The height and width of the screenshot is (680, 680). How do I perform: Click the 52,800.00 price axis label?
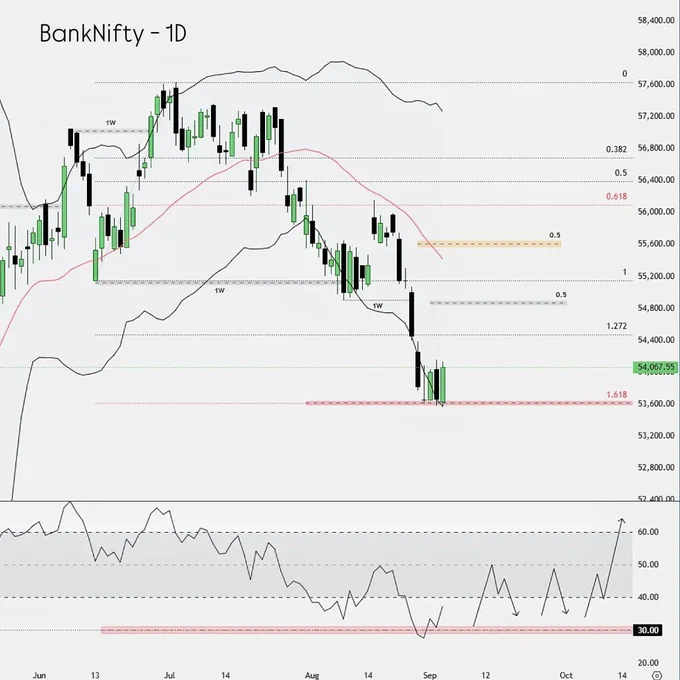(656, 468)
